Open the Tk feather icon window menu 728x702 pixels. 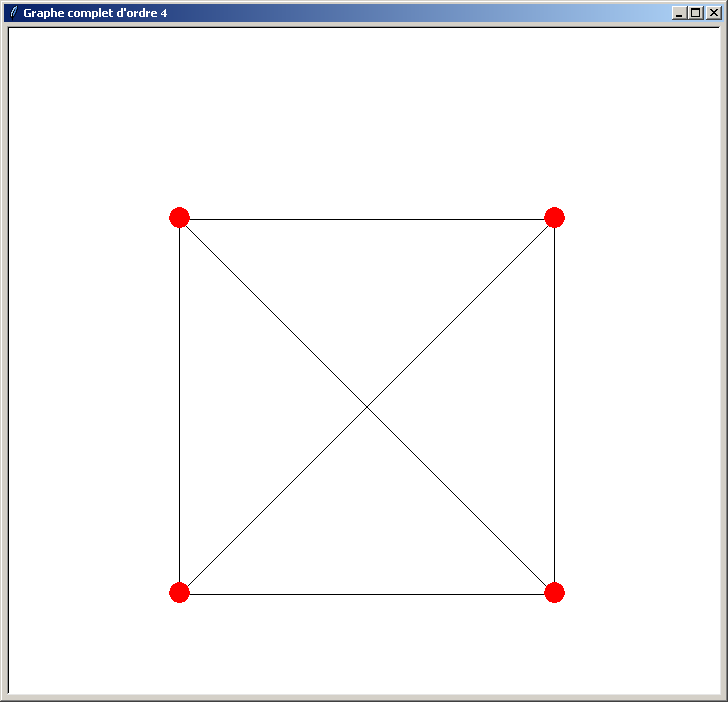coord(13,13)
